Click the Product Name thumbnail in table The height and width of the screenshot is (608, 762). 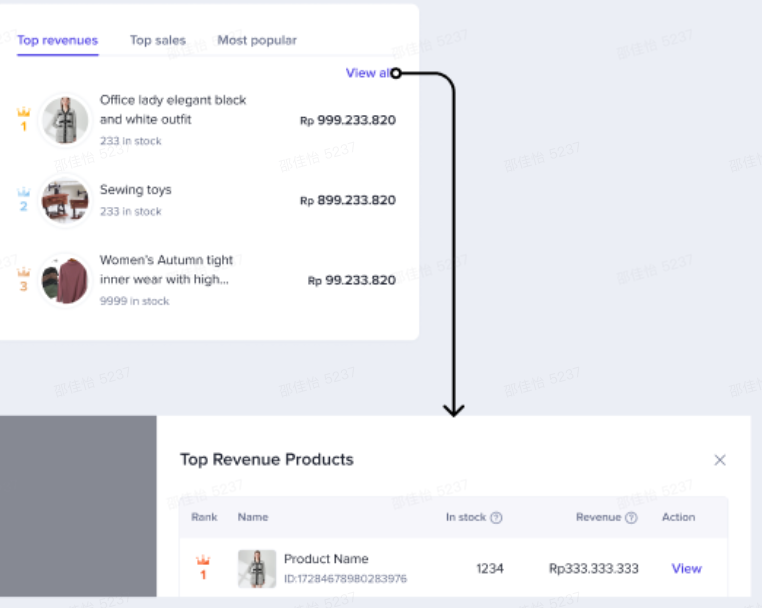257,568
